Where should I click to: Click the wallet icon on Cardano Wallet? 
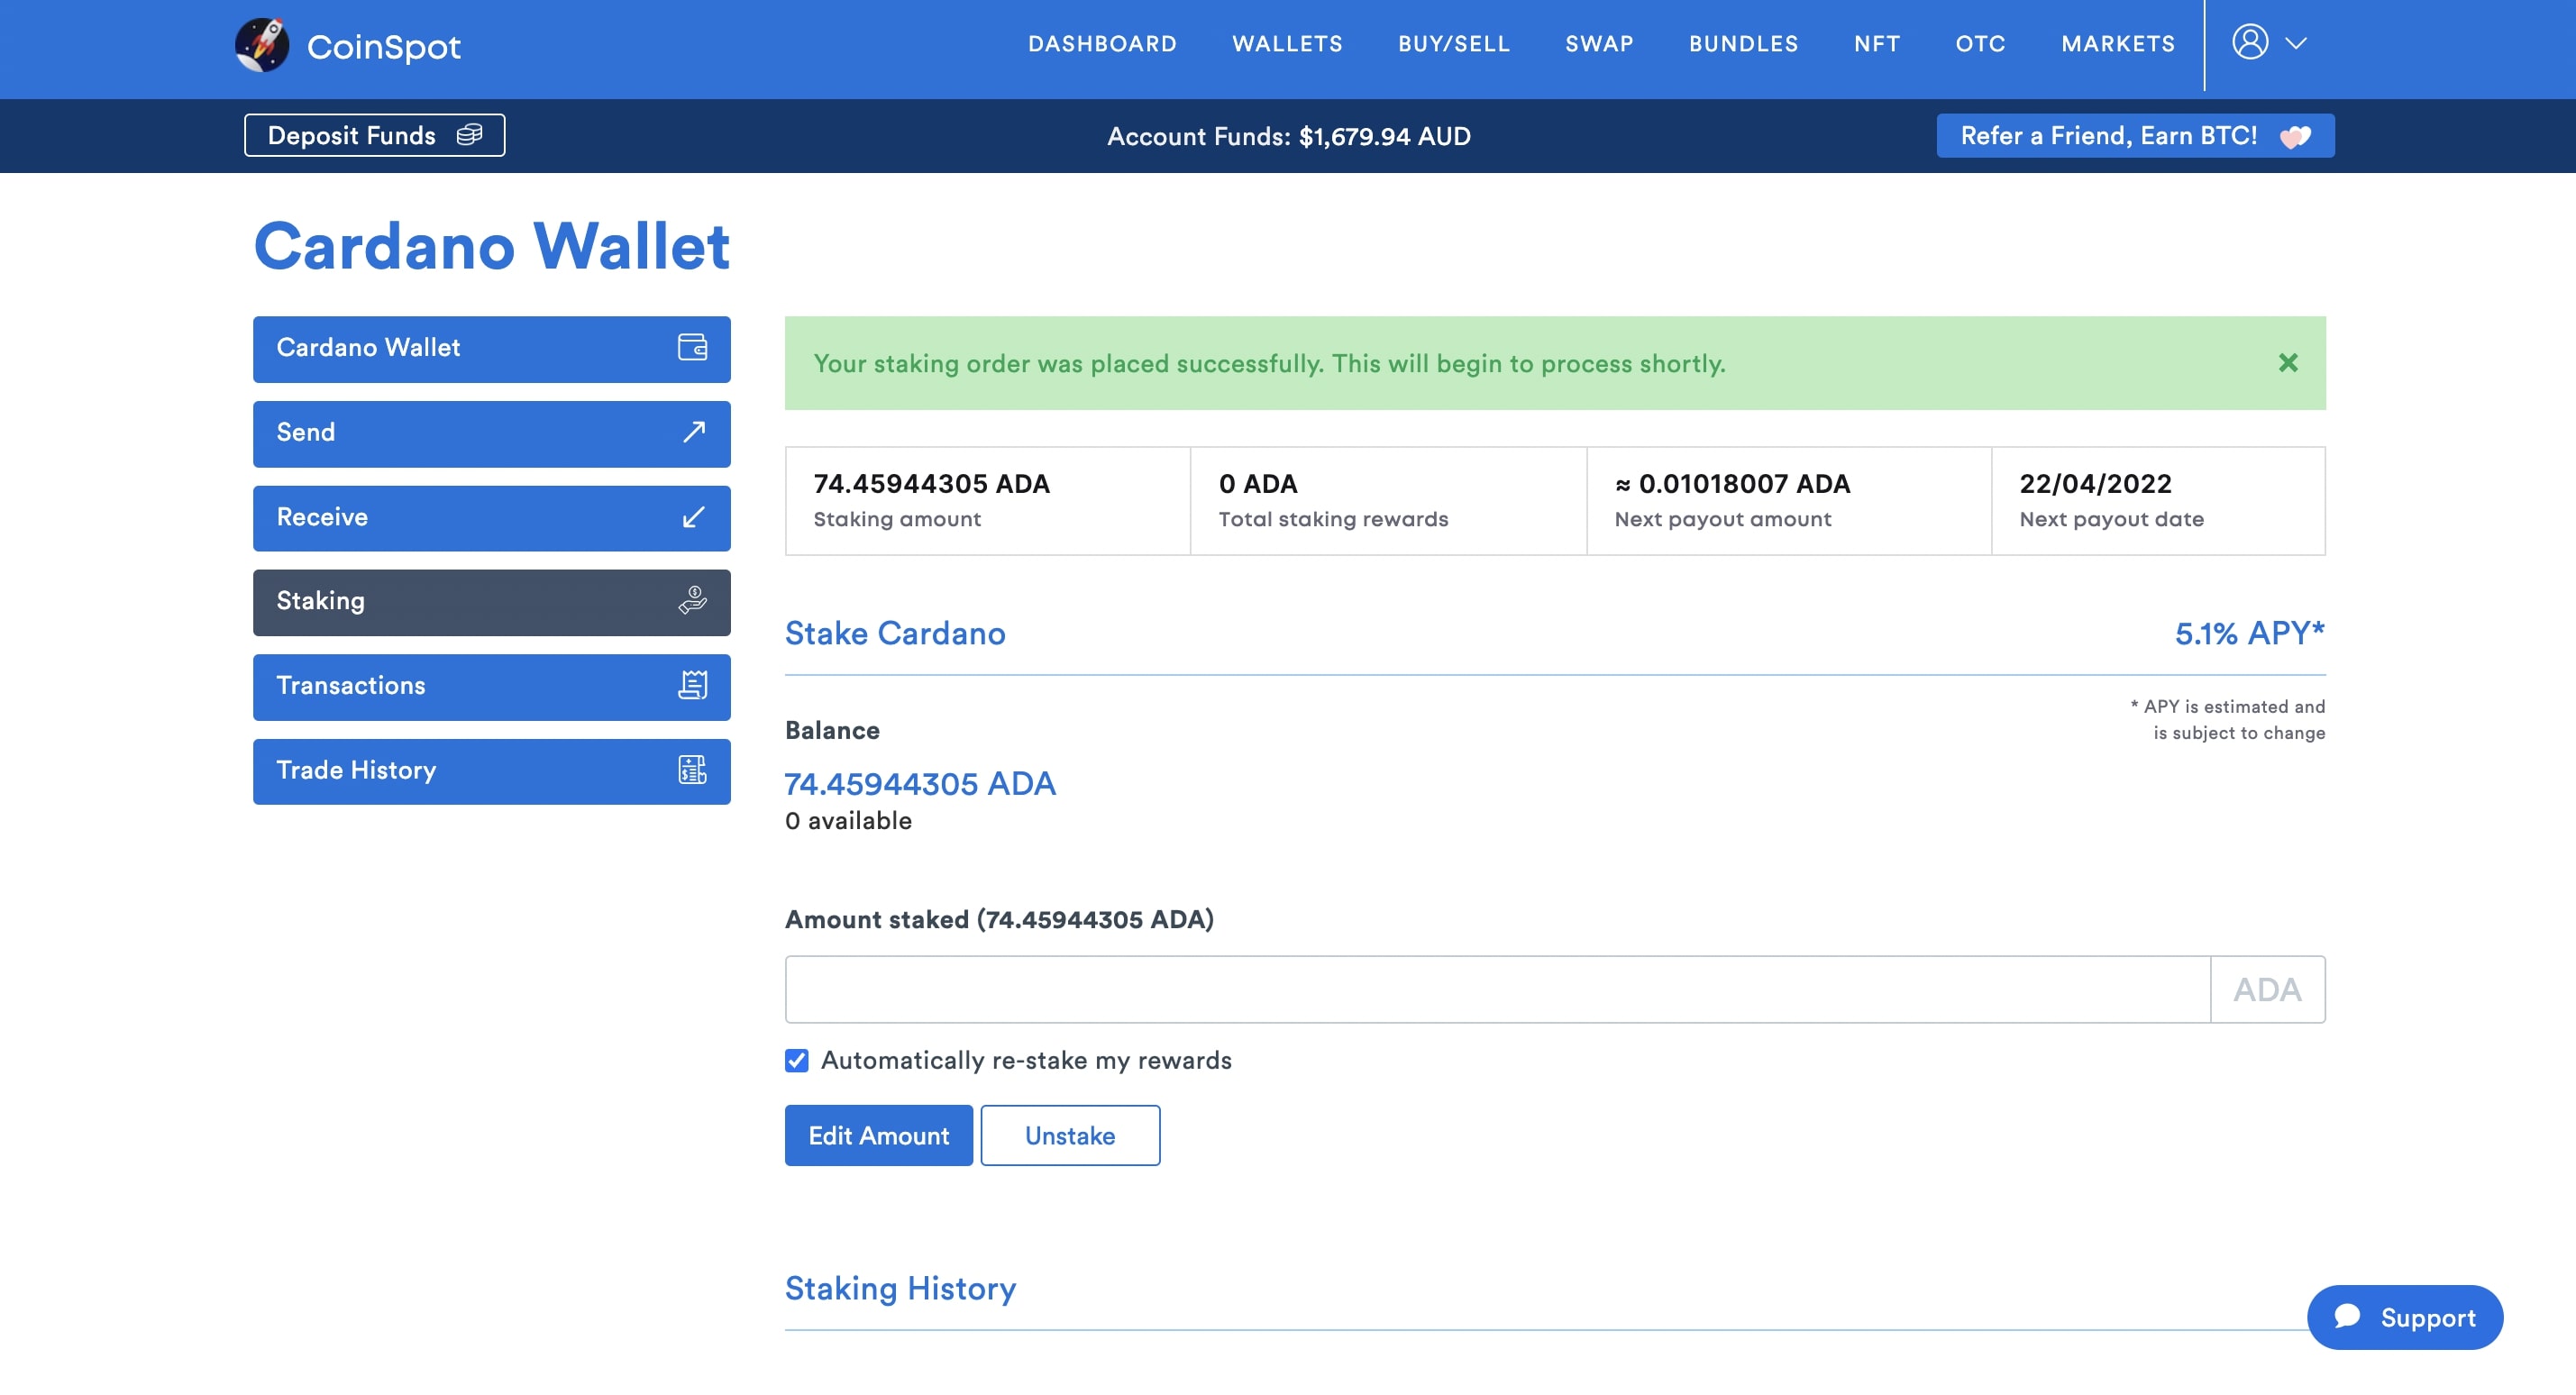[692, 348]
